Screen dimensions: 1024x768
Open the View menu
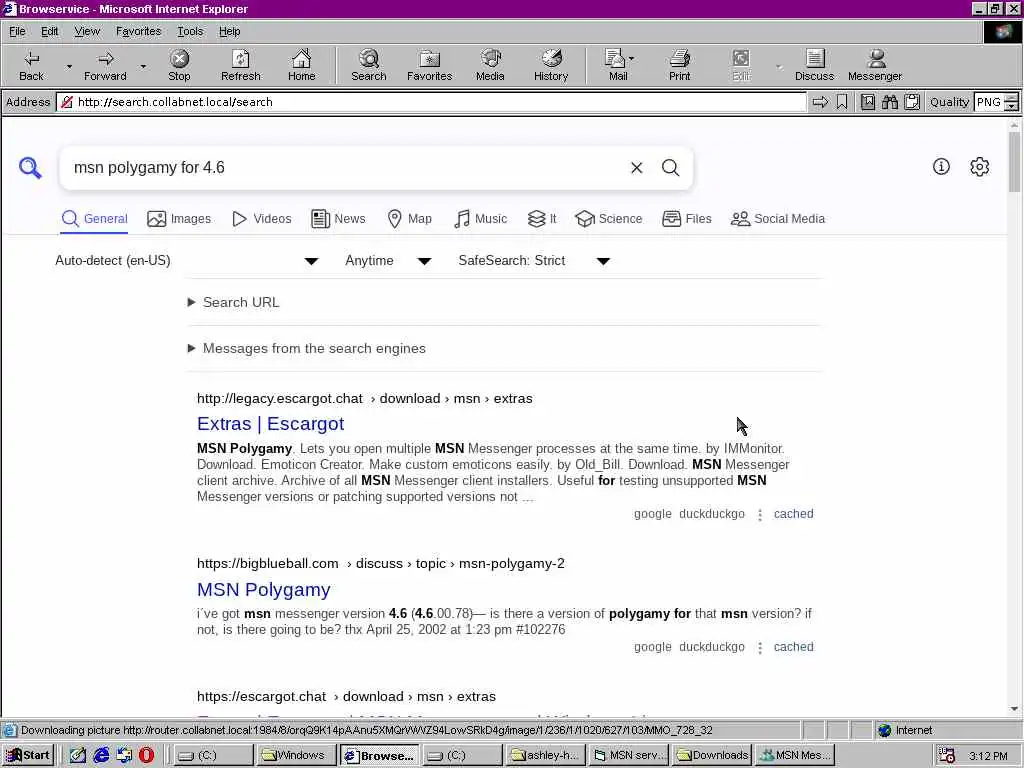pyautogui.click(x=87, y=31)
